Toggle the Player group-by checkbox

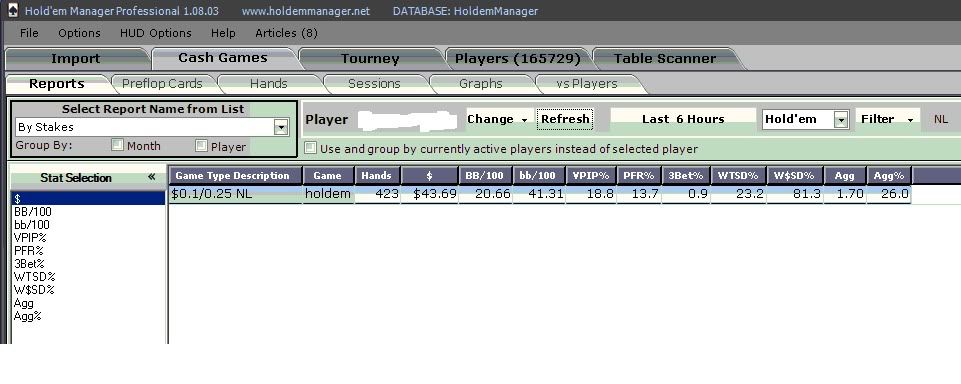(x=201, y=145)
